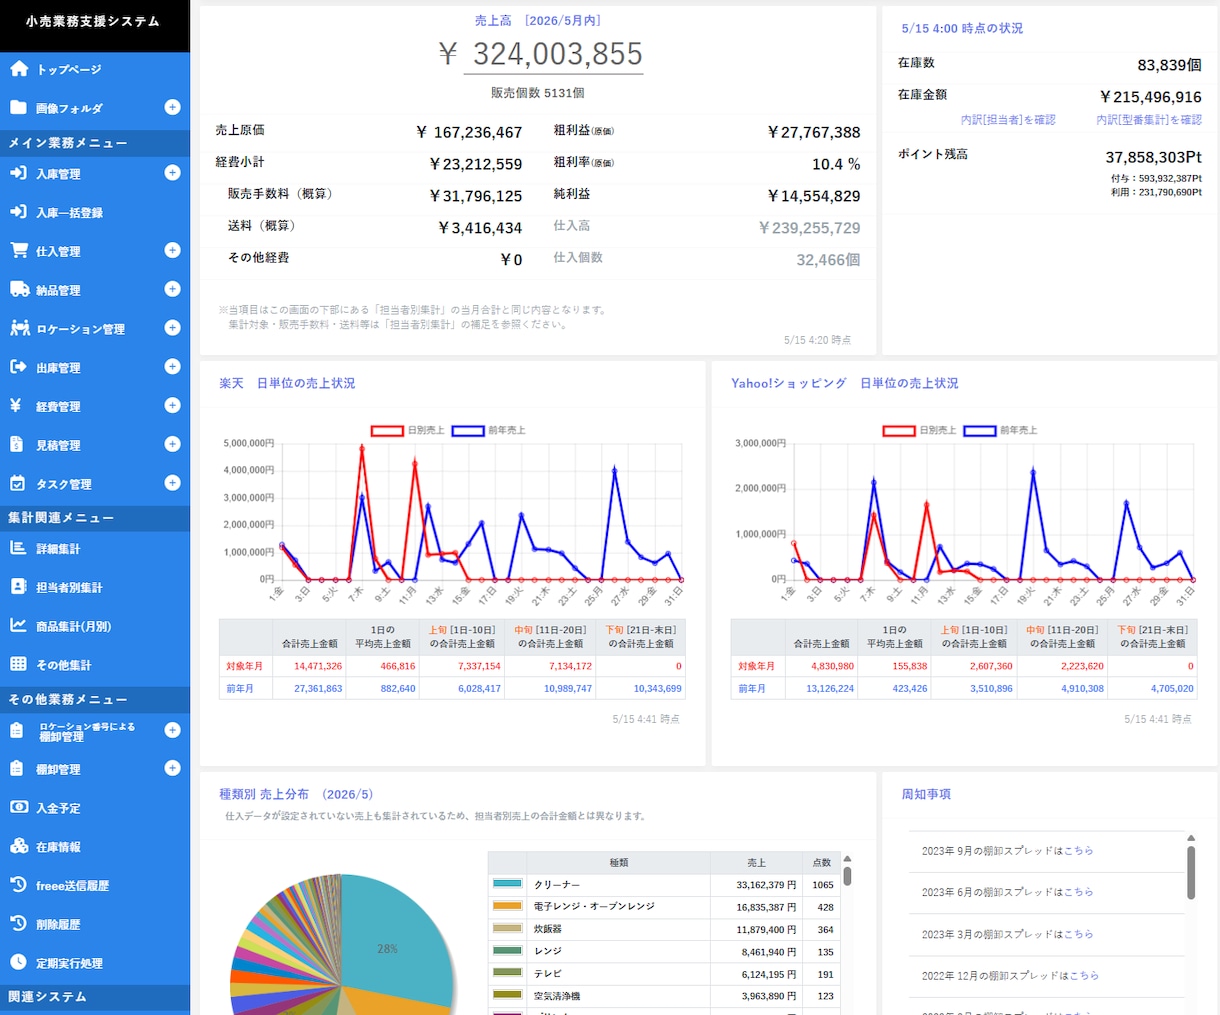Click the 種類別 table scrollbar

tap(847, 875)
